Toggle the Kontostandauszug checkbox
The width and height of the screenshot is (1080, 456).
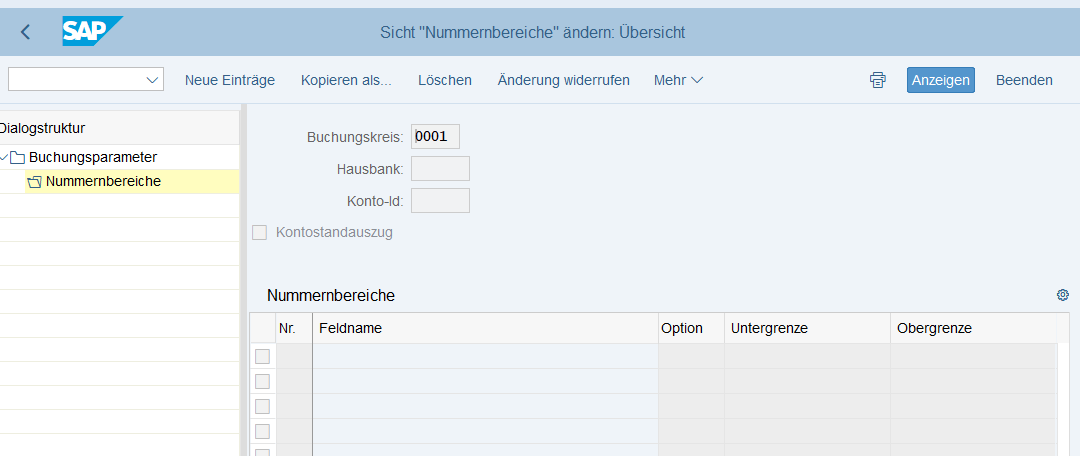(x=260, y=232)
